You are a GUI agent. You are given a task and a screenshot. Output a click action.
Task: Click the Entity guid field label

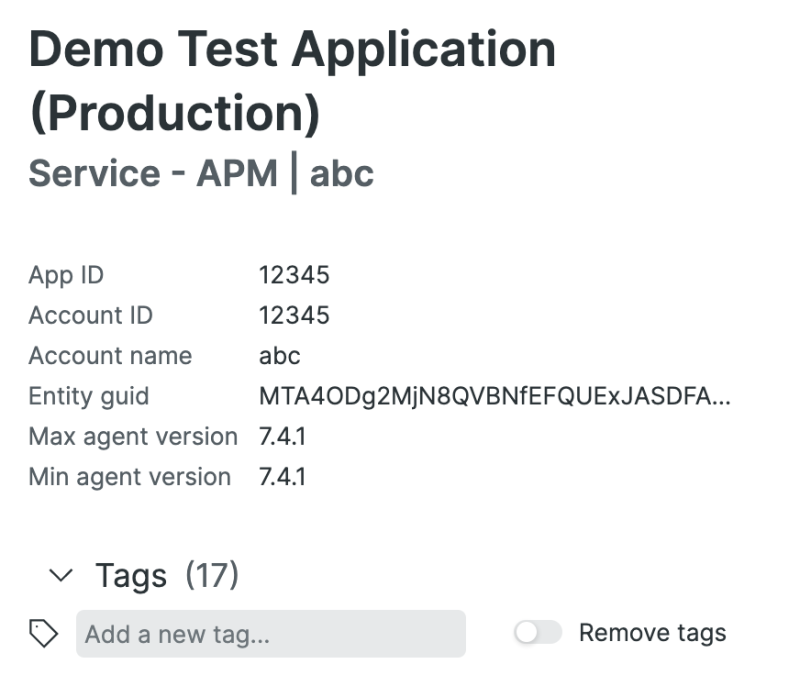click(x=90, y=396)
